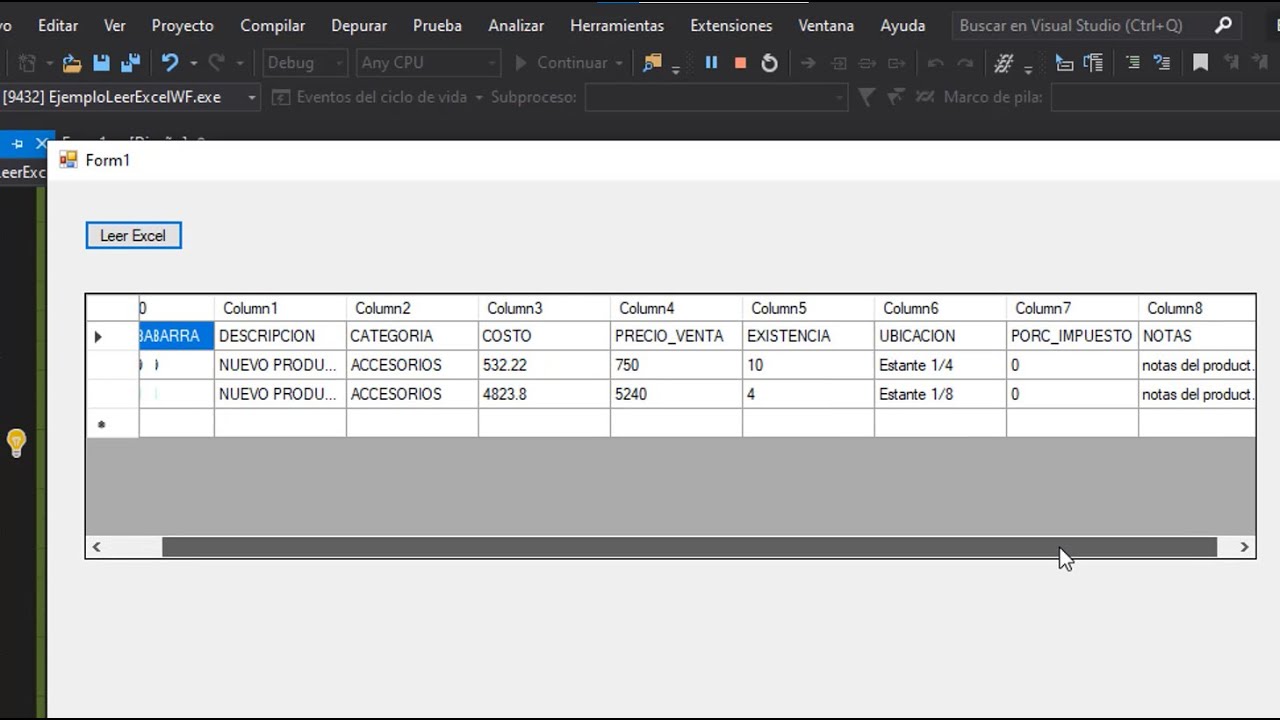
Task: Click the Column1 header
Action: pyautogui.click(x=280, y=308)
